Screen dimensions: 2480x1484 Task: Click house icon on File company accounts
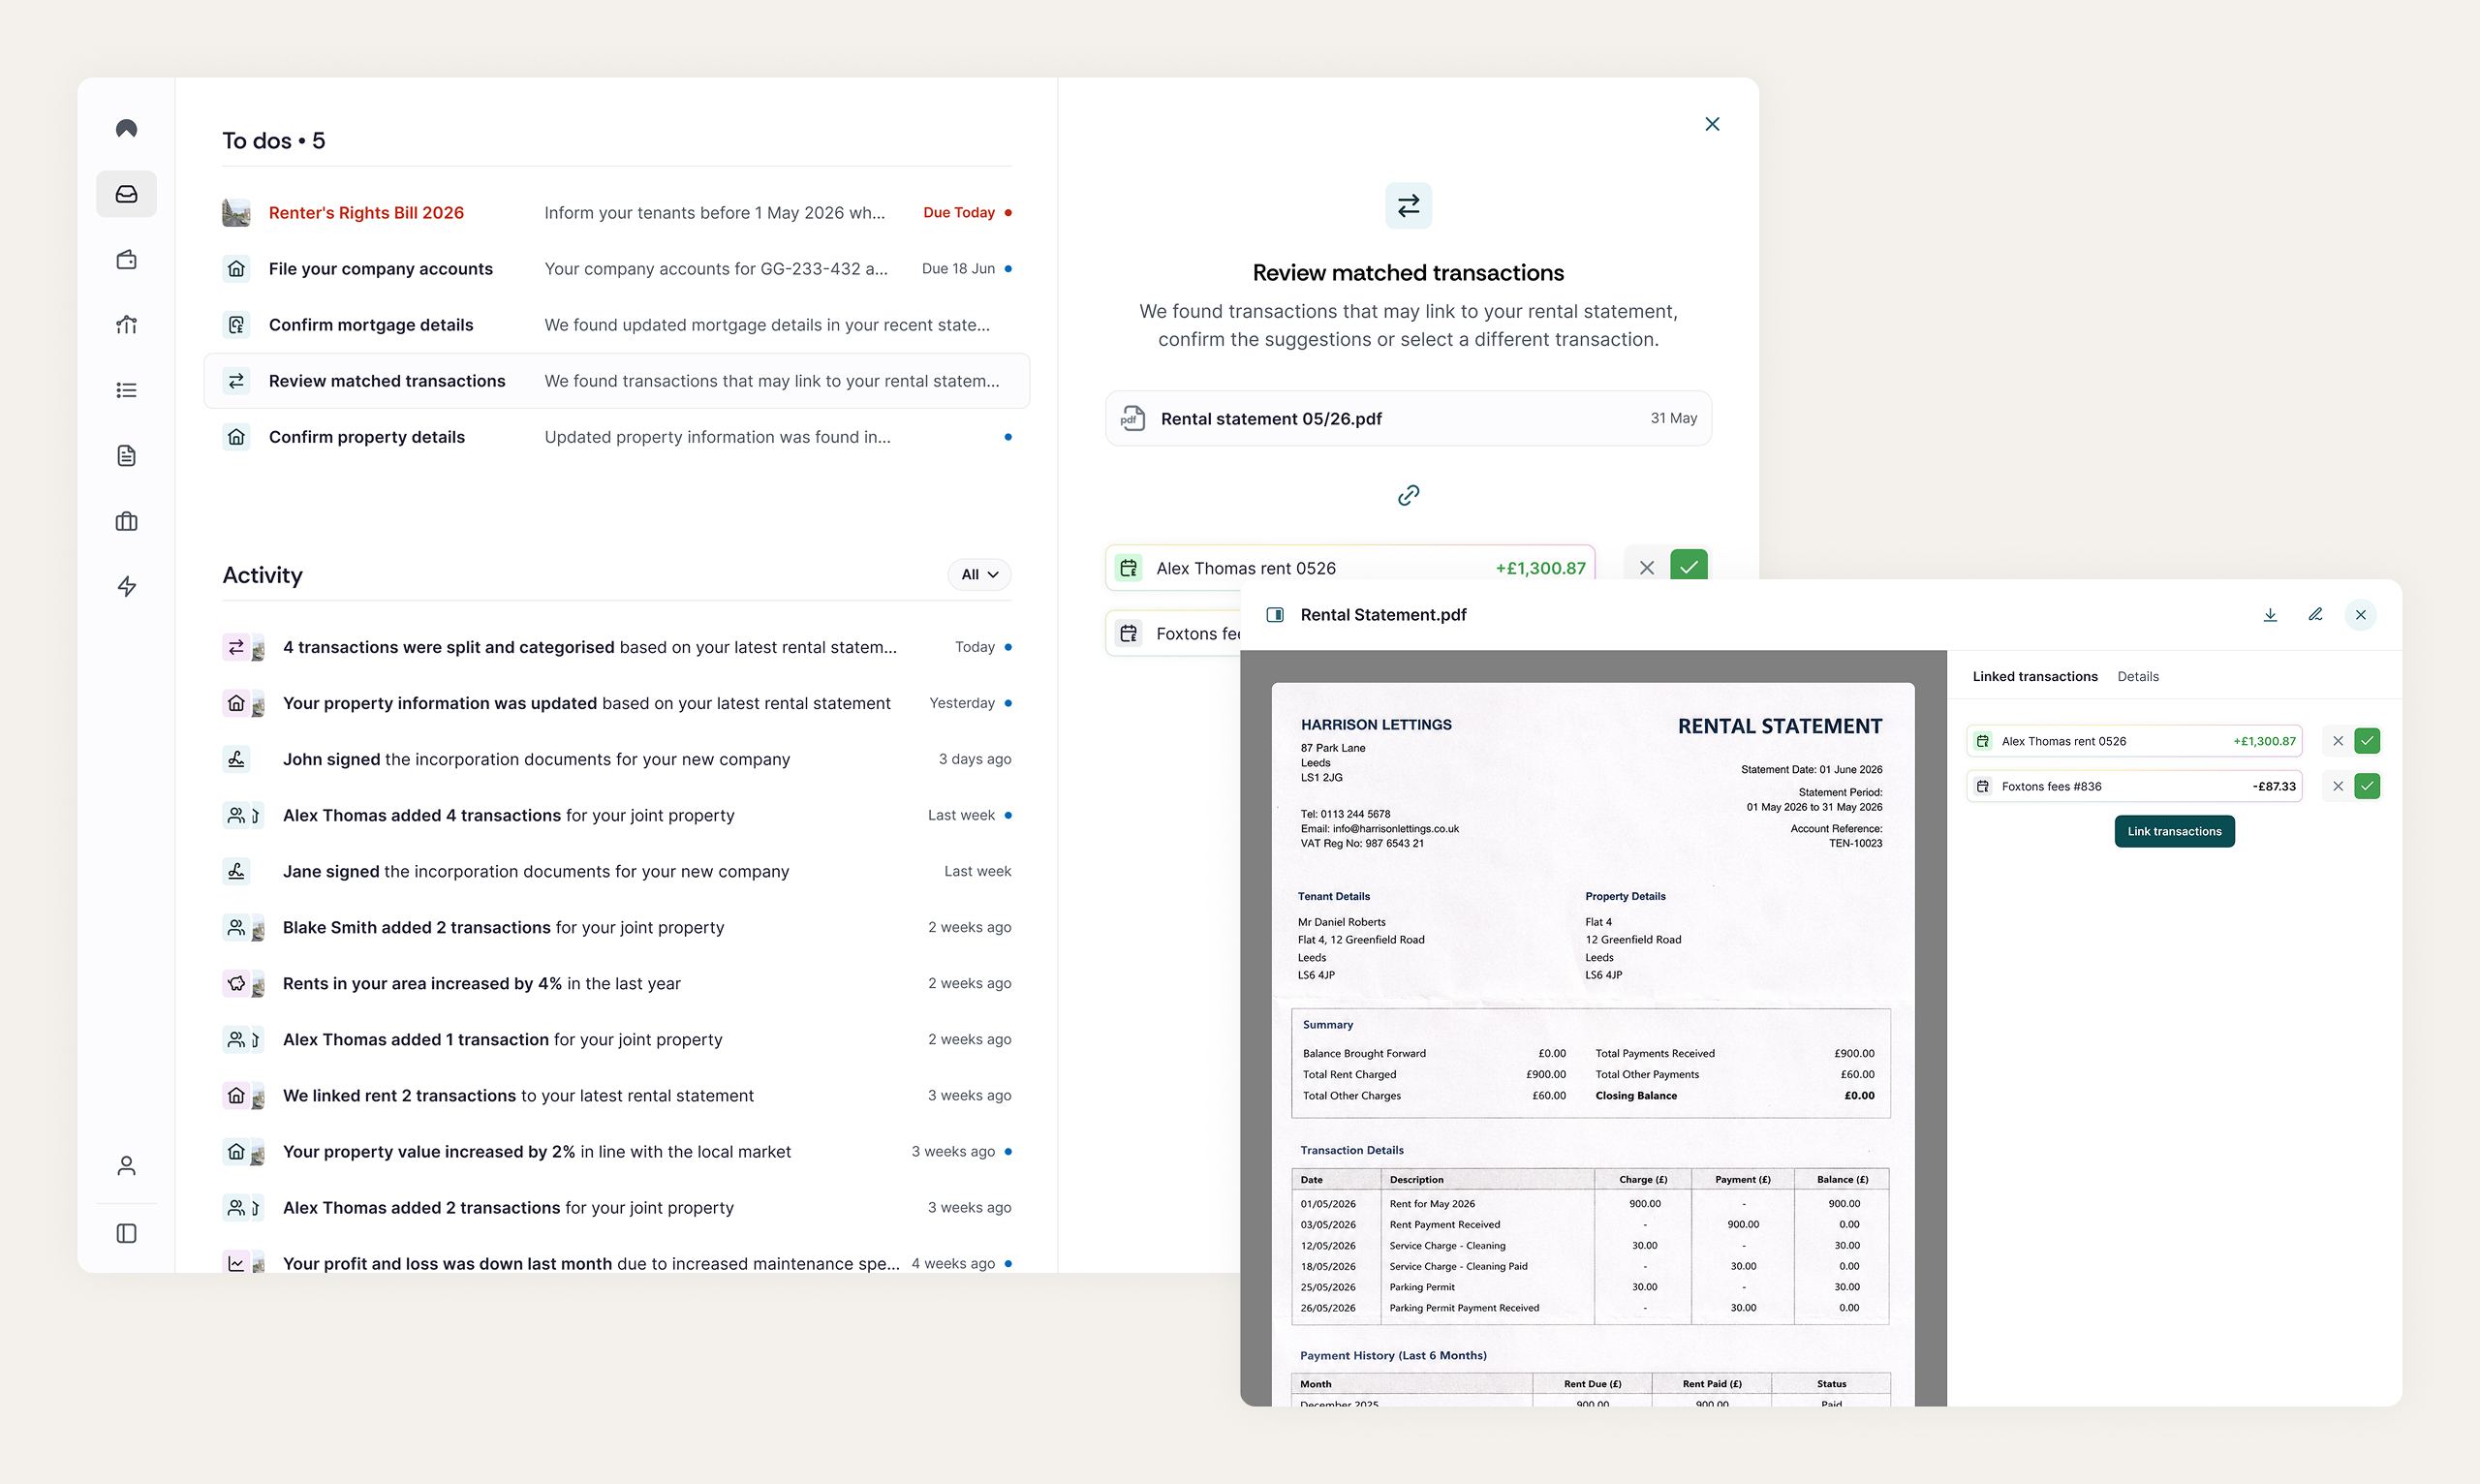tap(236, 268)
